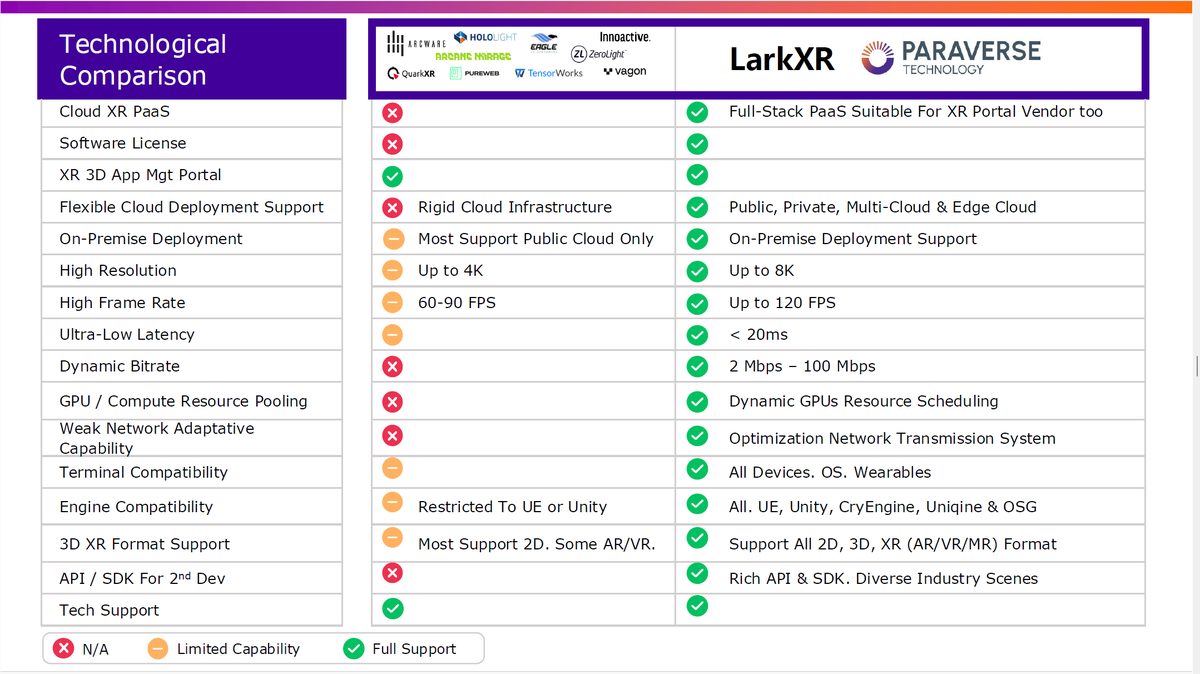The width and height of the screenshot is (1200, 674).
Task: Click the green check beside "Up to 8K"
Action: tap(697, 271)
